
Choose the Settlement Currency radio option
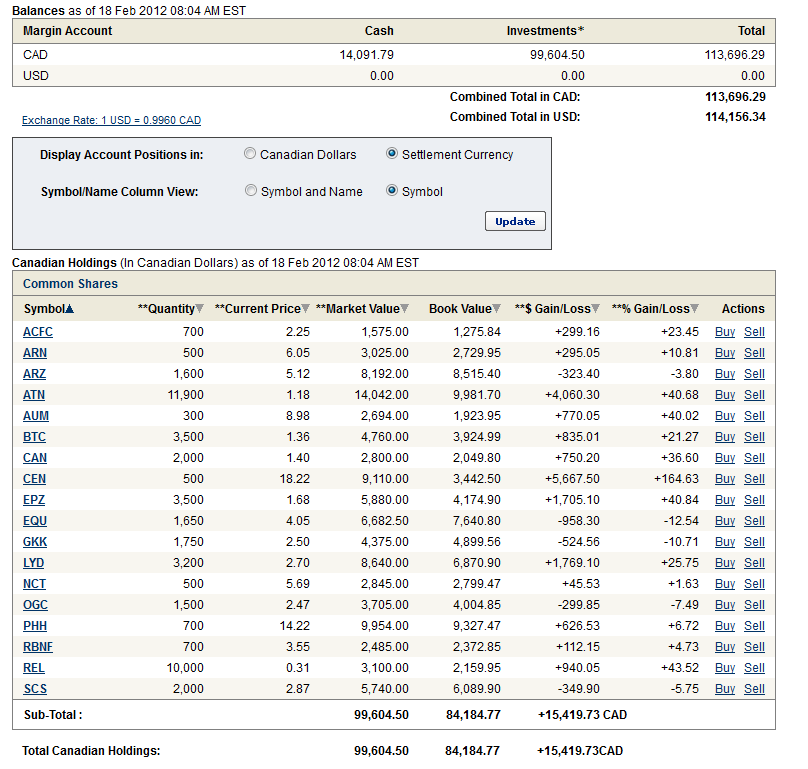(392, 155)
